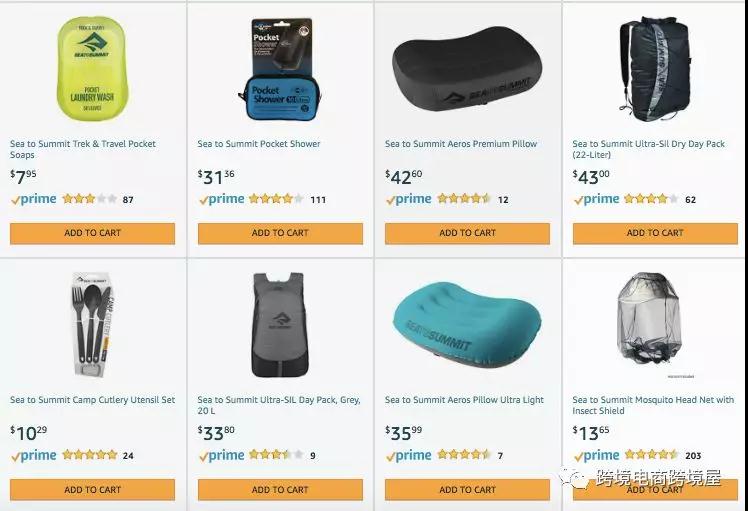Open Ultra-Sil Dry Day Pack (22-Liter) link
748x511 pixels.
[x=648, y=149]
